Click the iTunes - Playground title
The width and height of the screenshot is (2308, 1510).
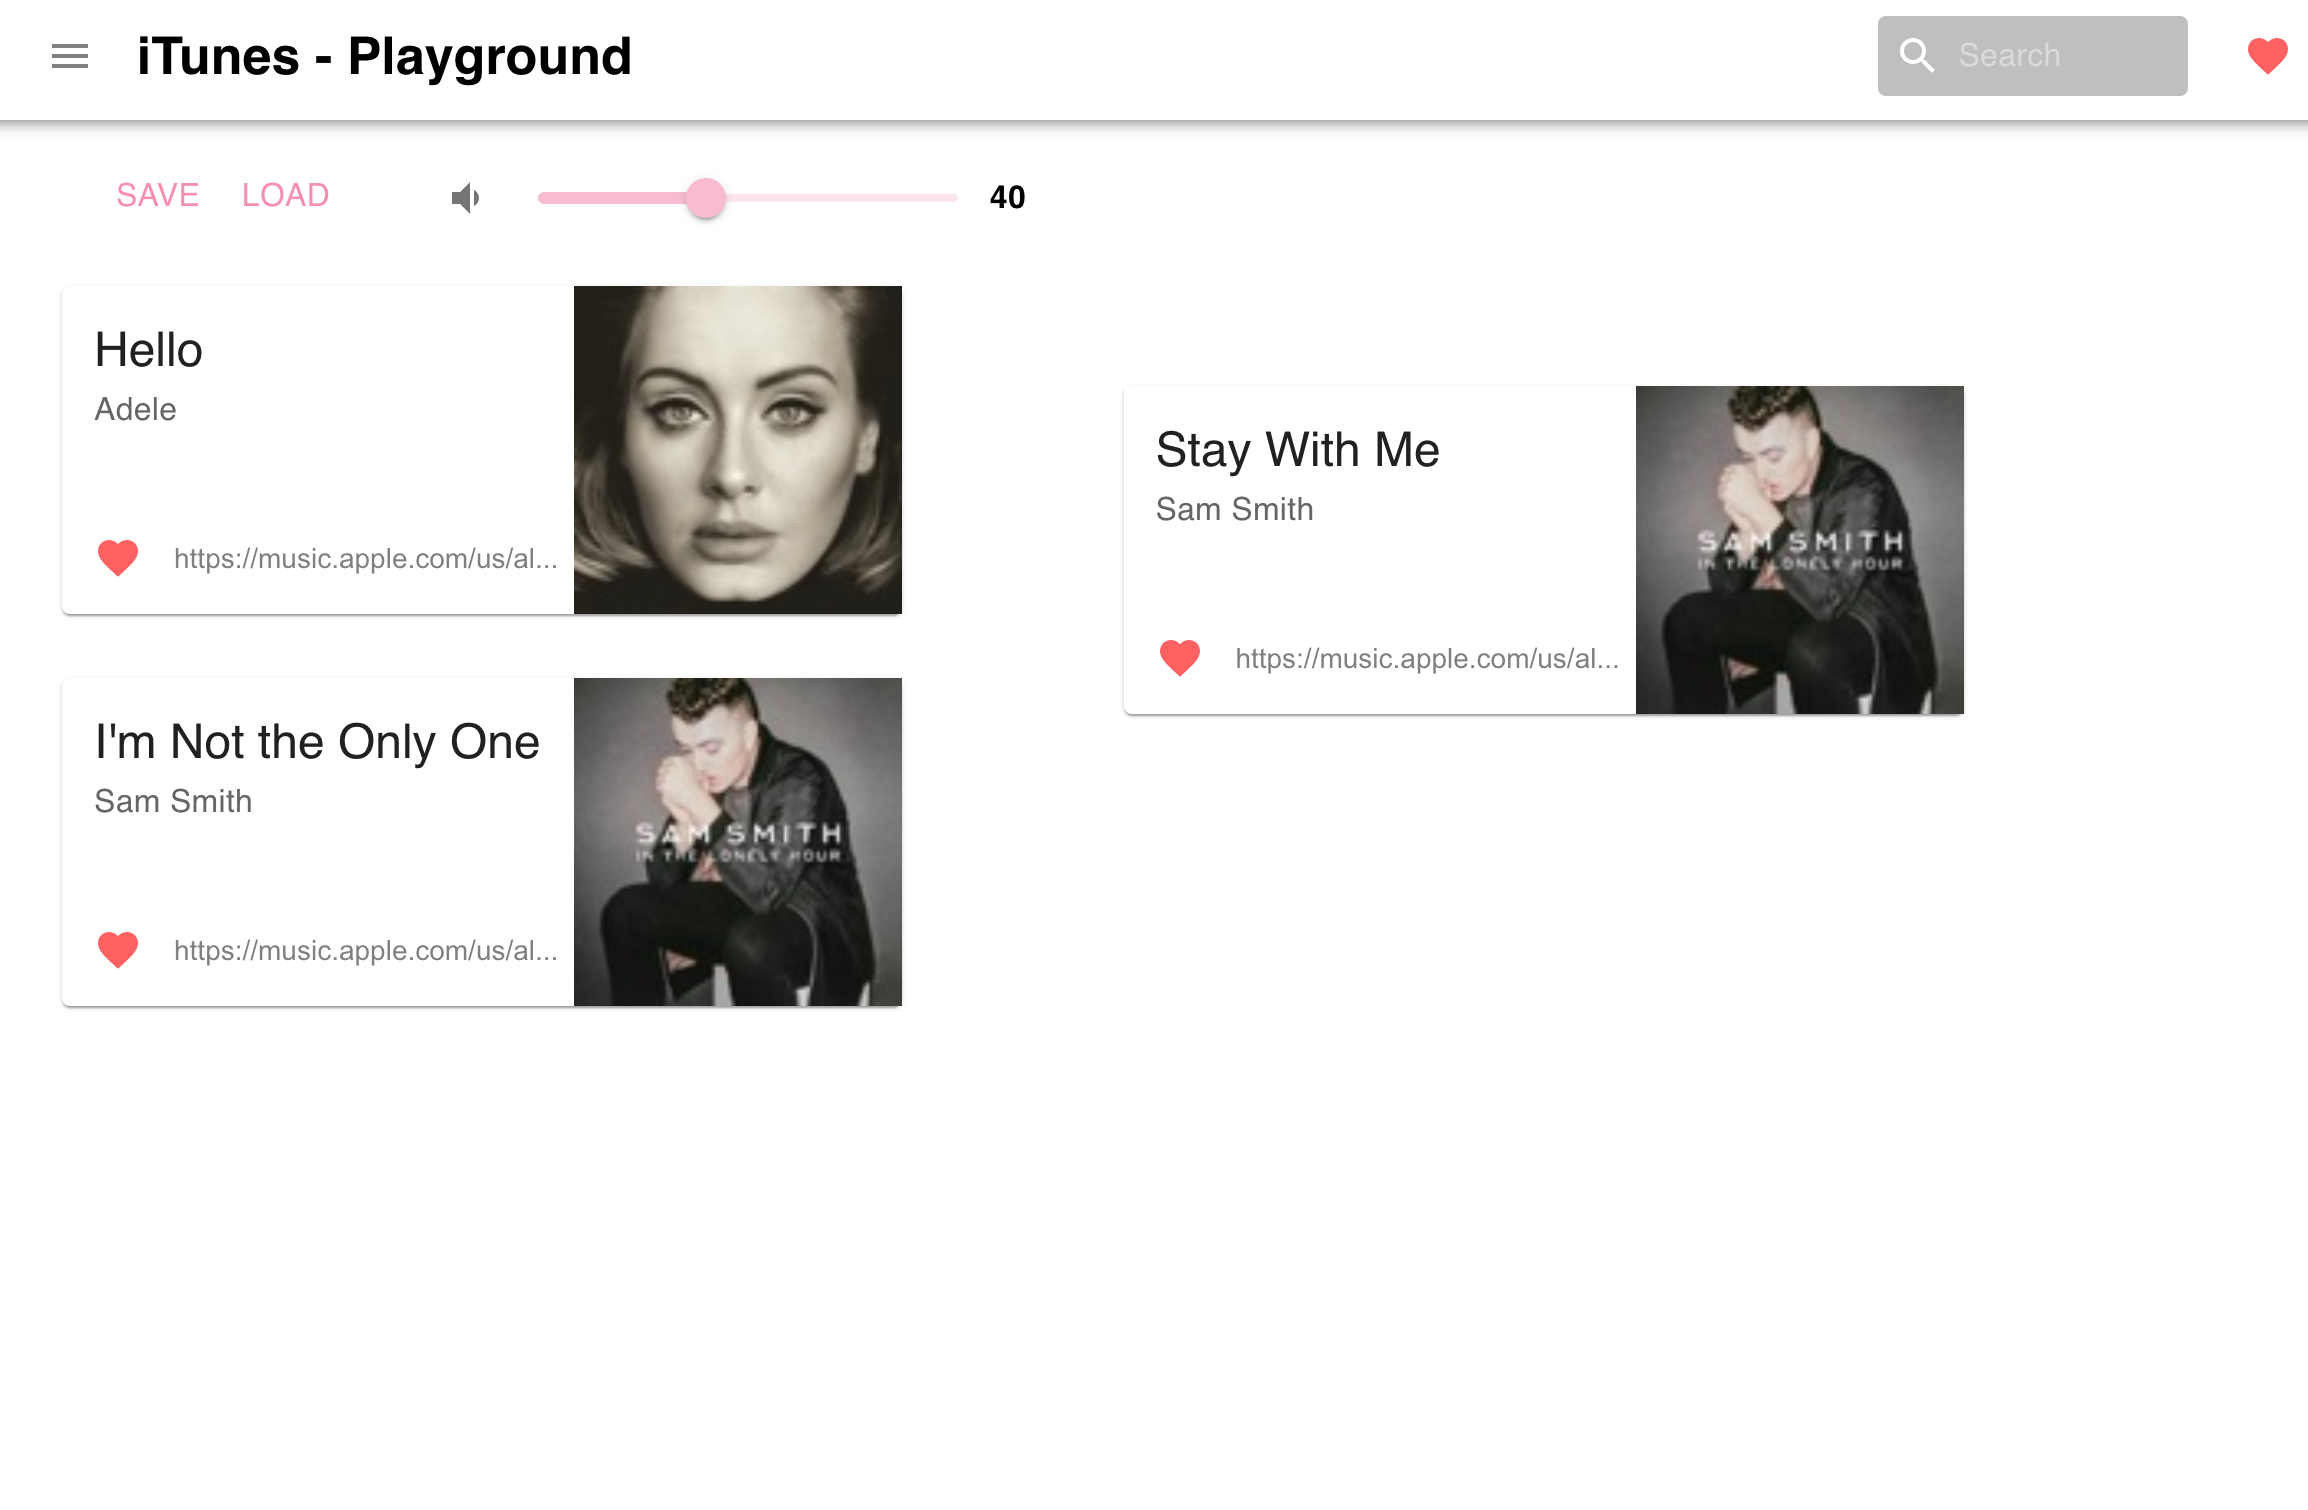(384, 56)
